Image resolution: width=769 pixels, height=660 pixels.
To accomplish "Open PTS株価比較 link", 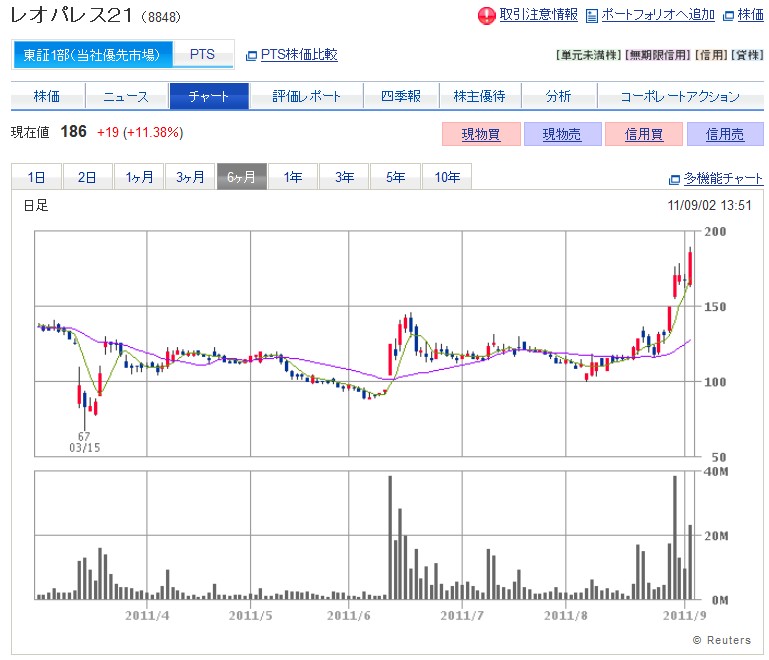I will pyautogui.click(x=299, y=54).
